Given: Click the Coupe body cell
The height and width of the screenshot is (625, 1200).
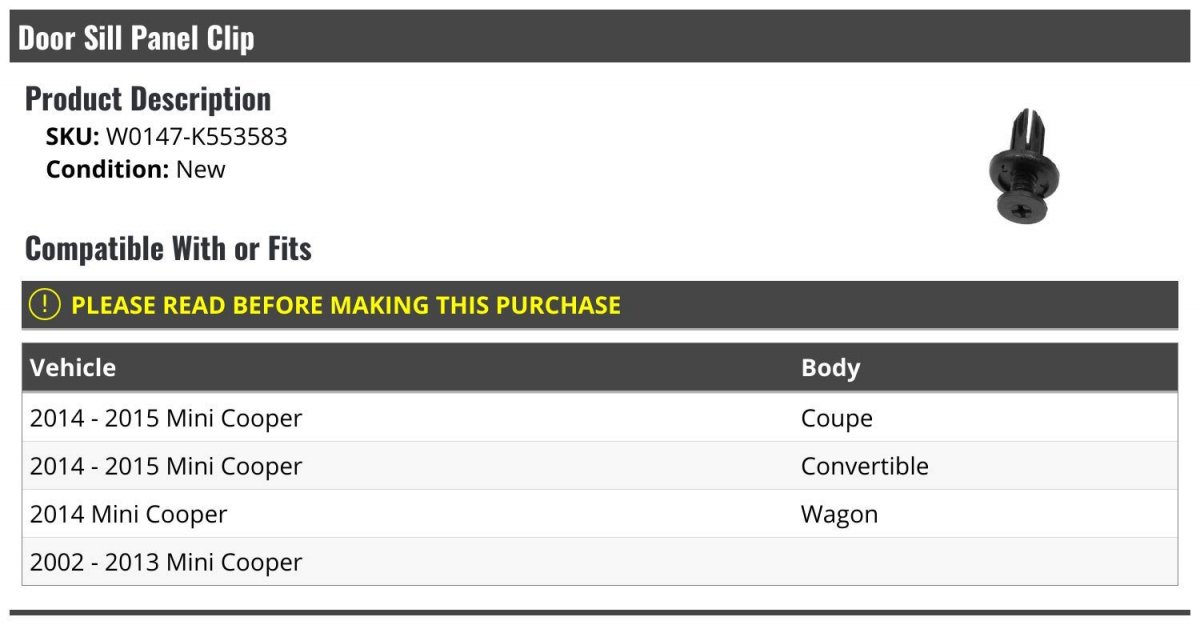Looking at the screenshot, I should [x=837, y=418].
